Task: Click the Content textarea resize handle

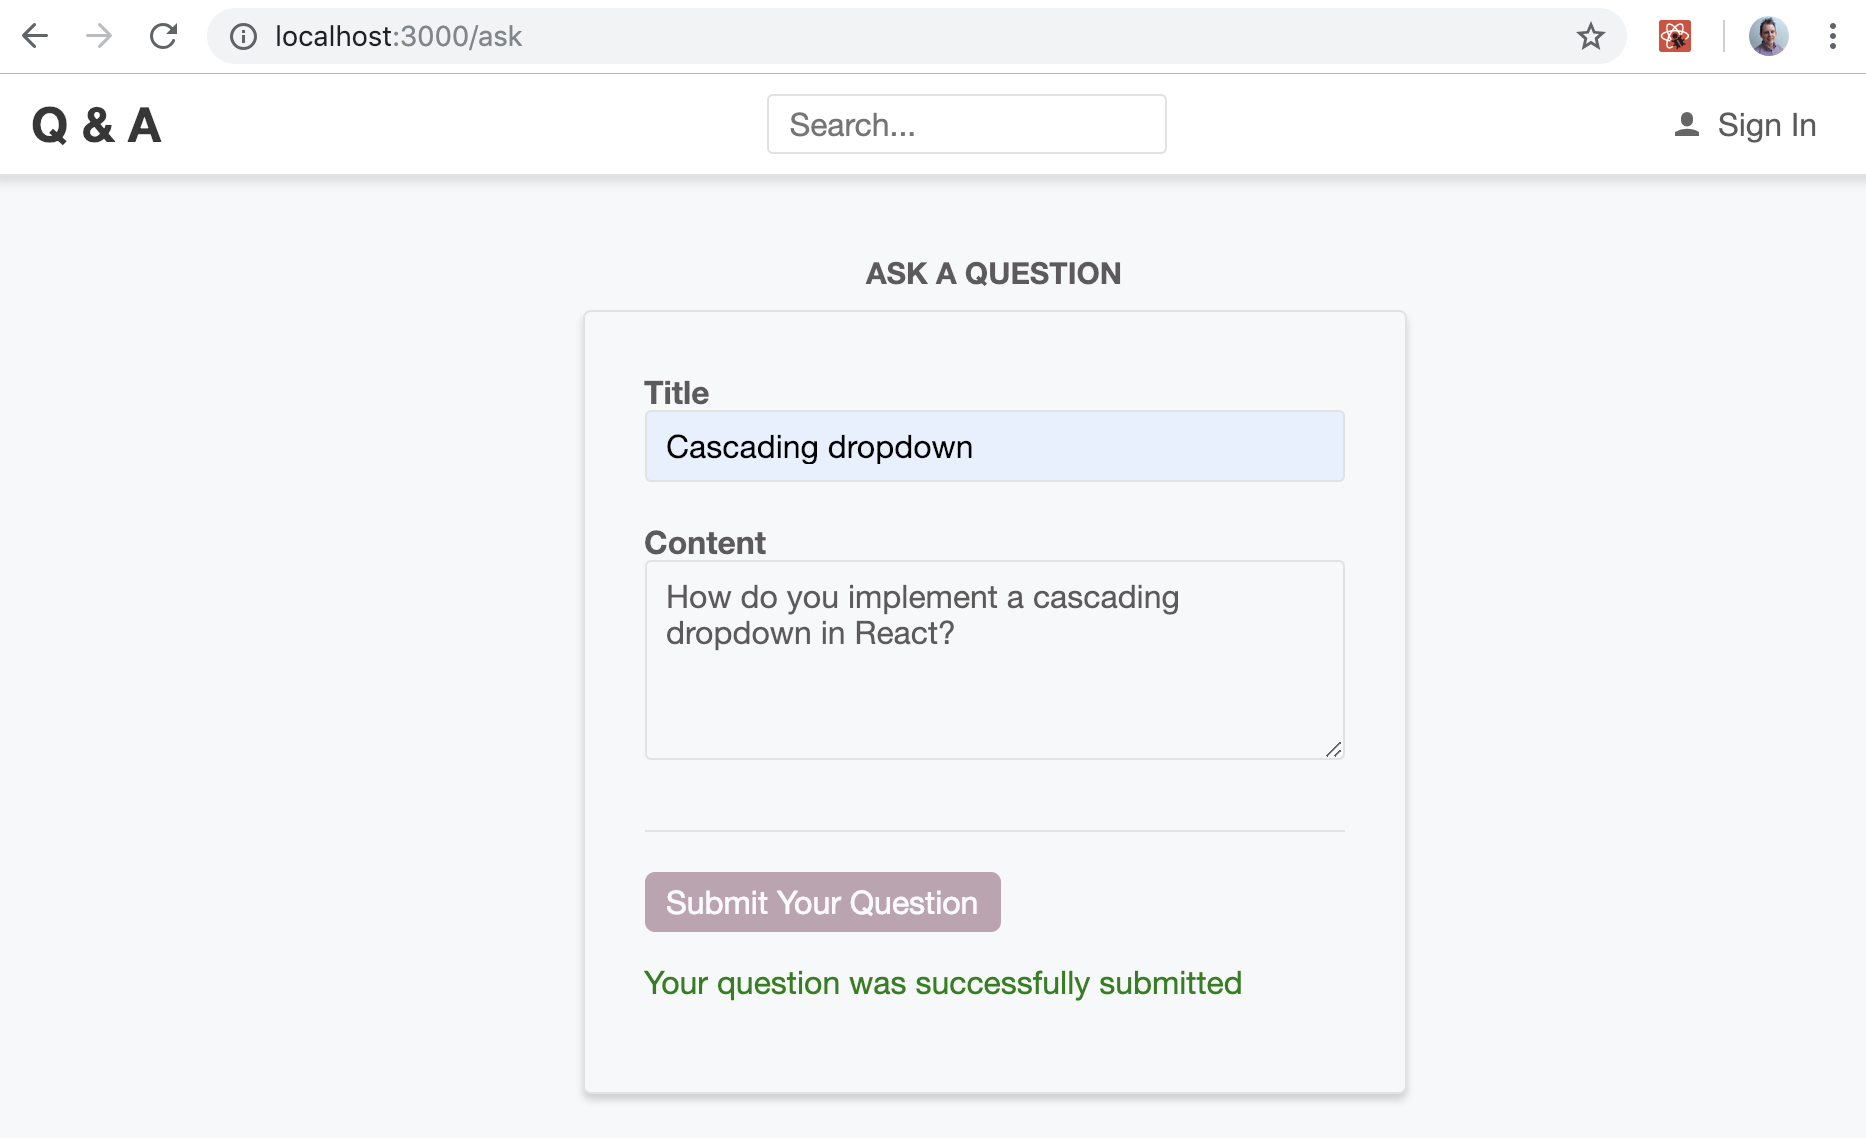Action: (x=1334, y=750)
